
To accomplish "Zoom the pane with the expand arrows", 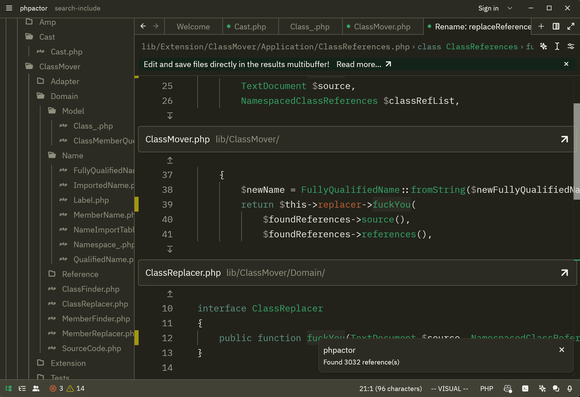I will (571, 26).
